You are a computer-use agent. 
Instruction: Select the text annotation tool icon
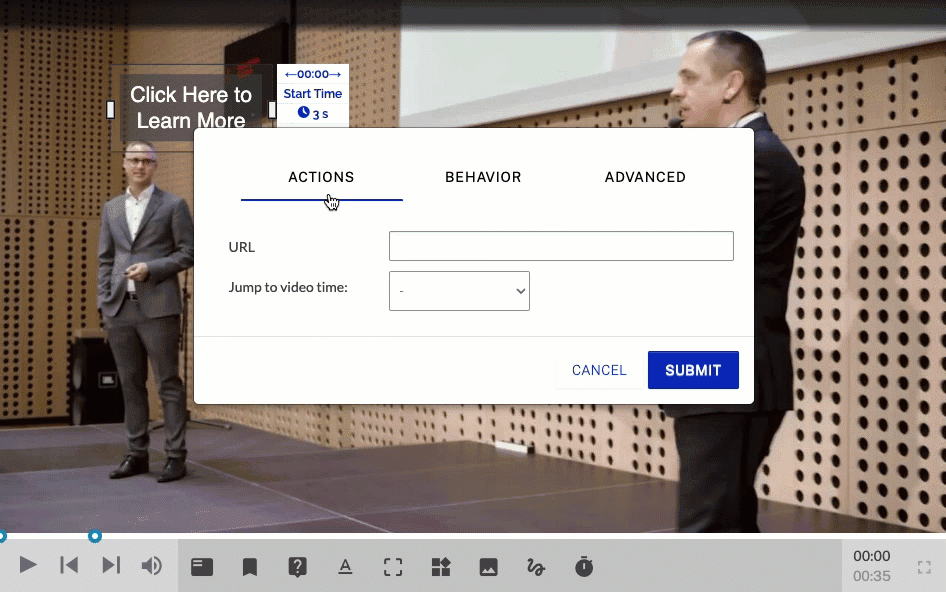[x=345, y=567]
